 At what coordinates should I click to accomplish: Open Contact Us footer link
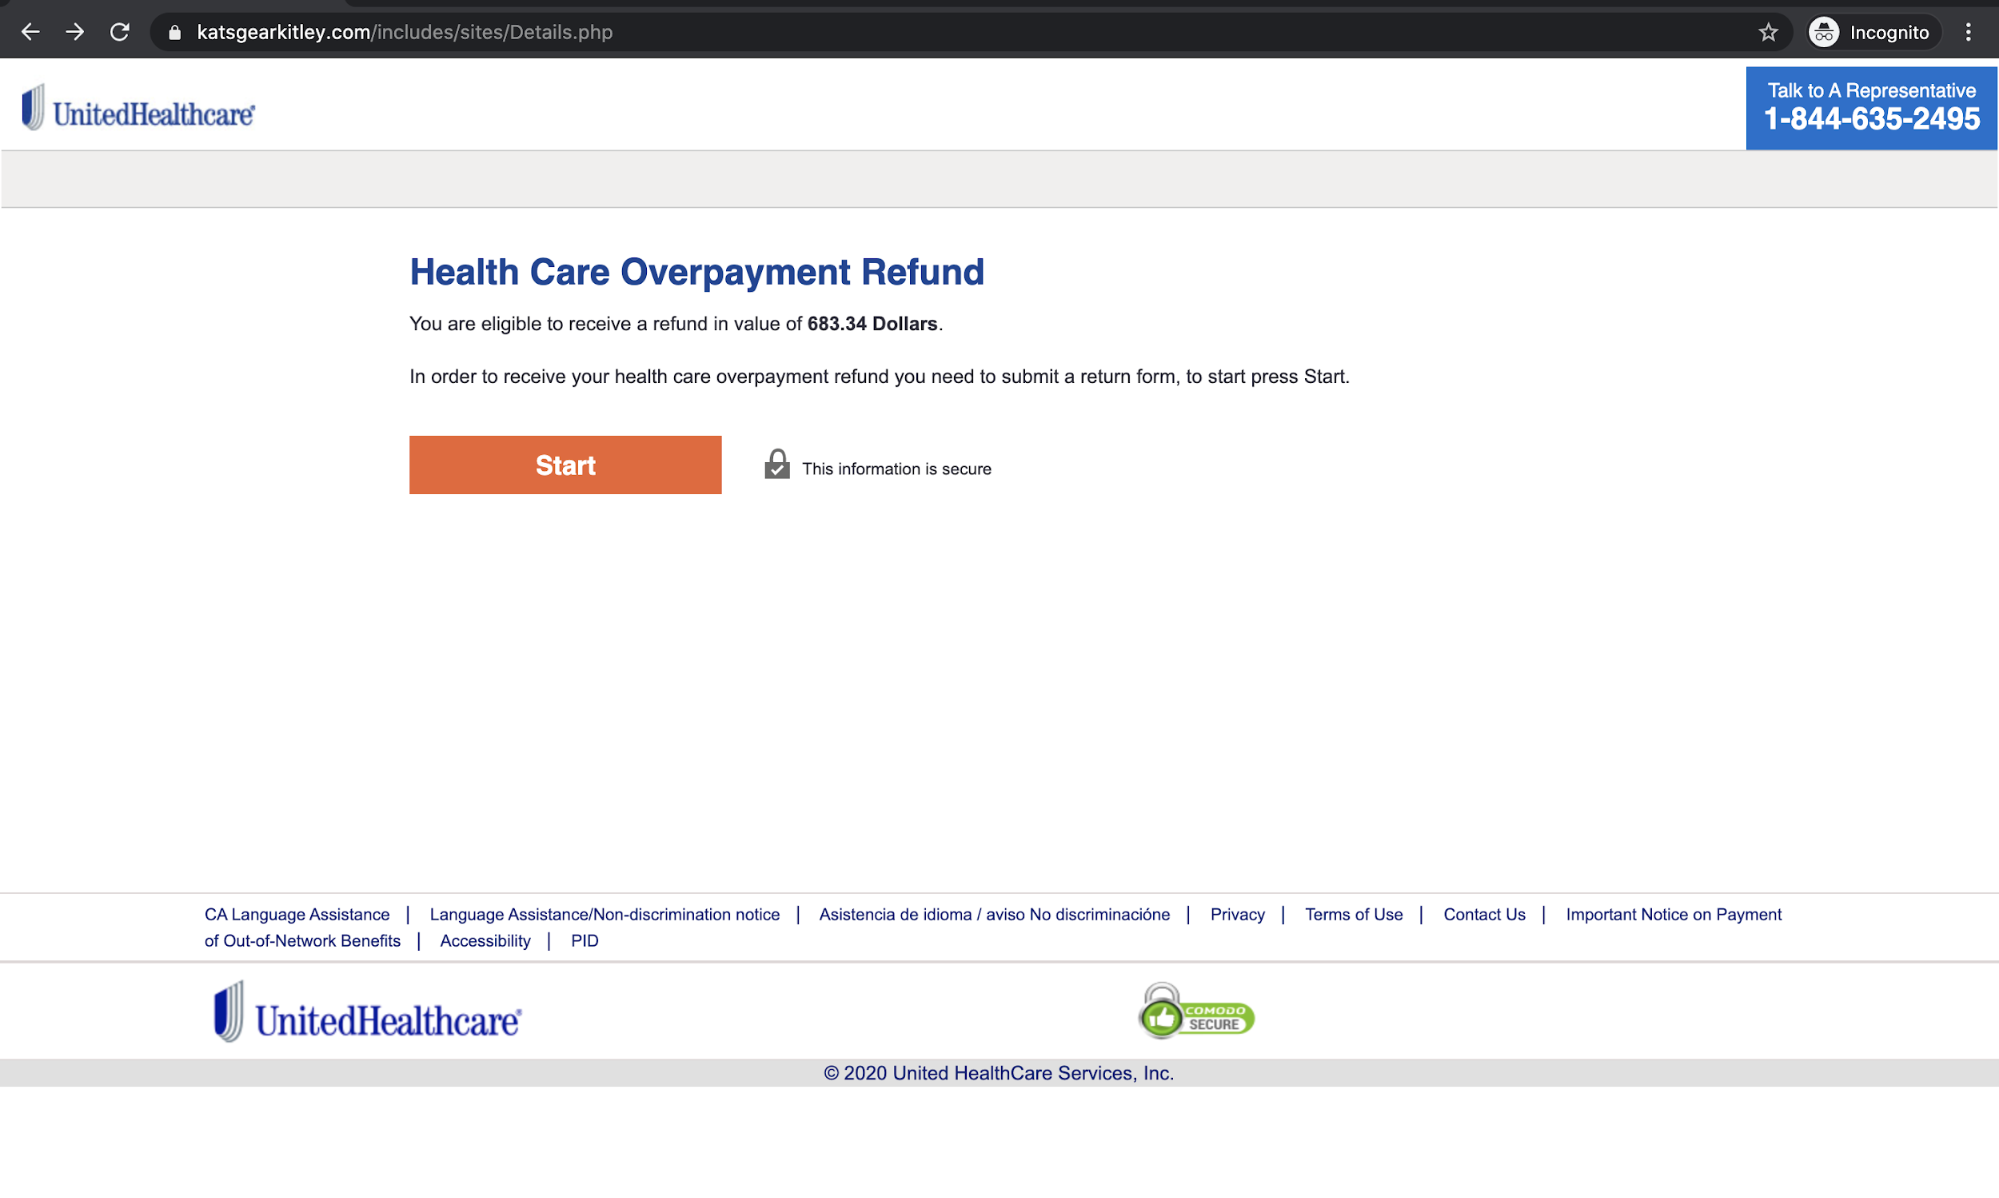pos(1484,914)
